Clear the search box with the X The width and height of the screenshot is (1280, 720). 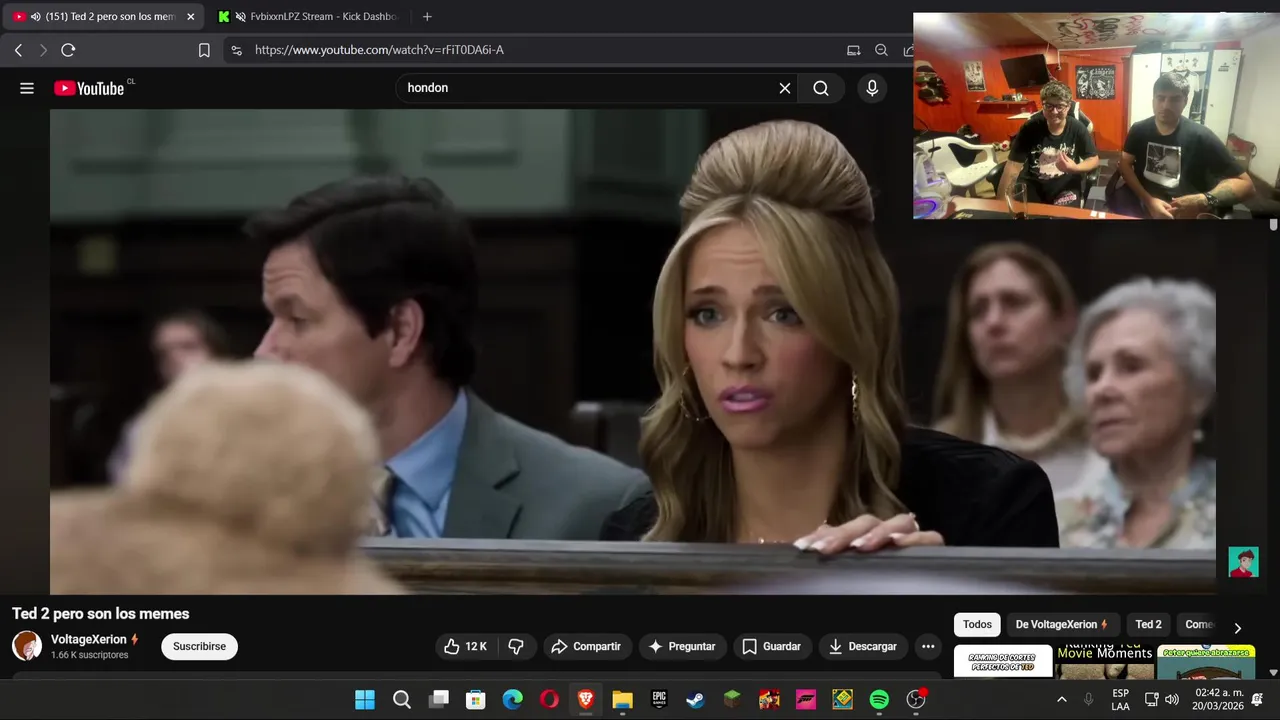[x=785, y=88]
